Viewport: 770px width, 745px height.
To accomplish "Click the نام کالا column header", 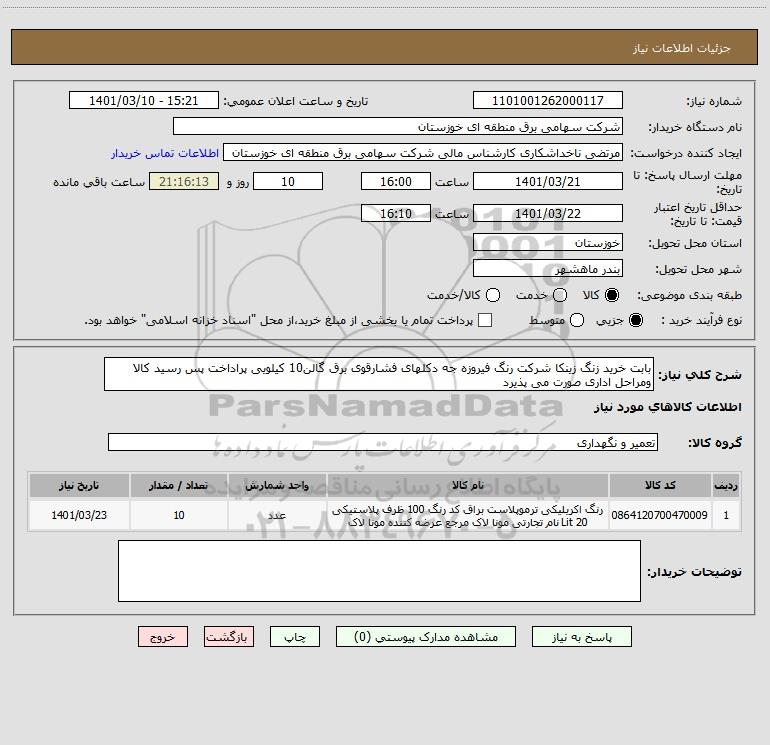I will click(x=468, y=485).
